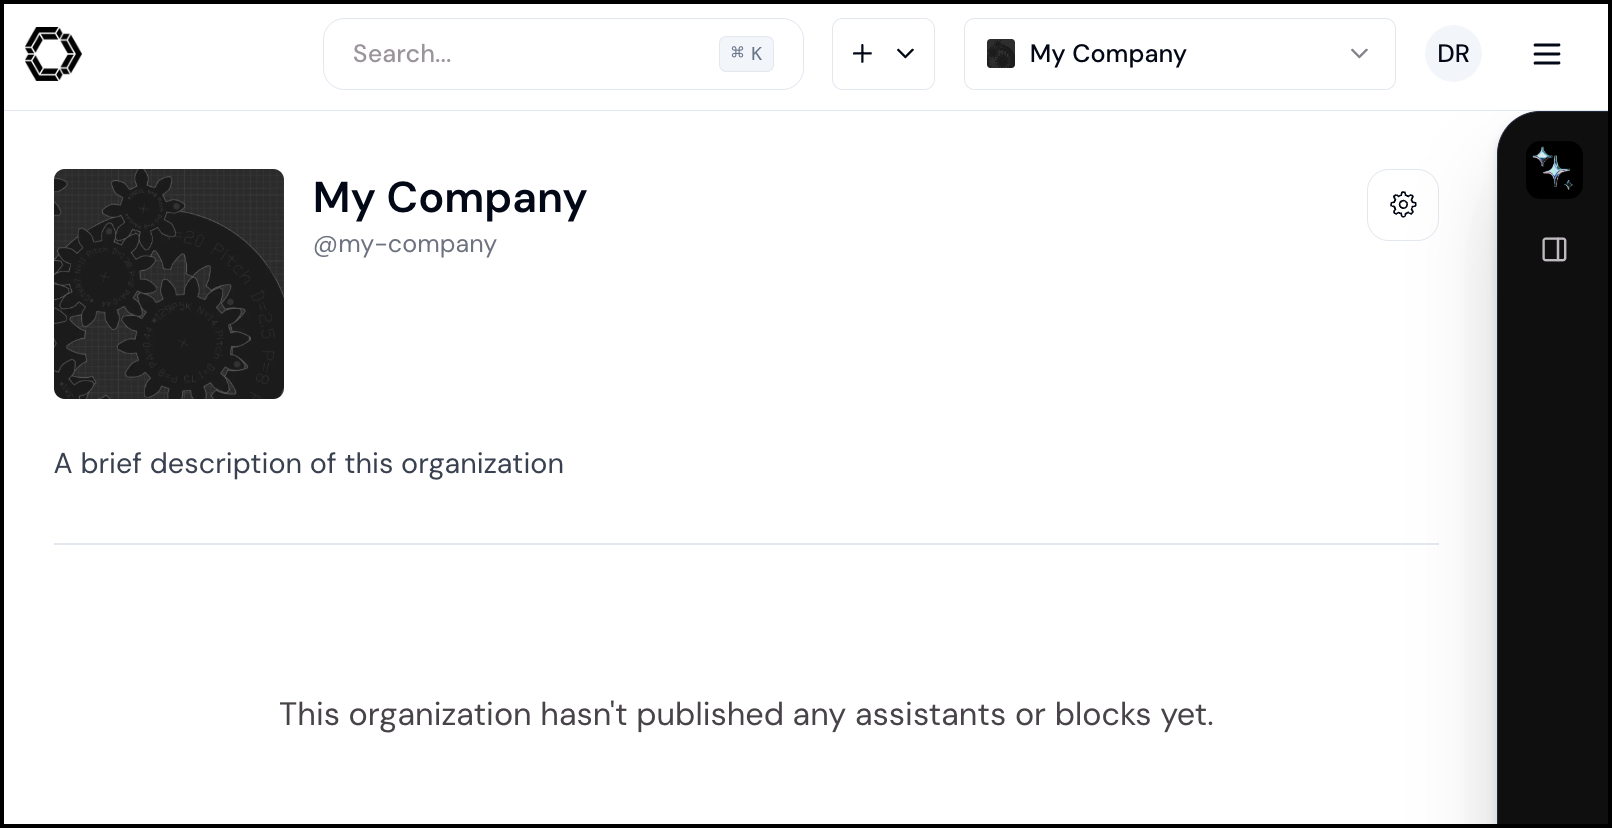Viewport: 1612px width, 828px height.
Task: Expand the chevron beside the plus button
Action: [905, 54]
